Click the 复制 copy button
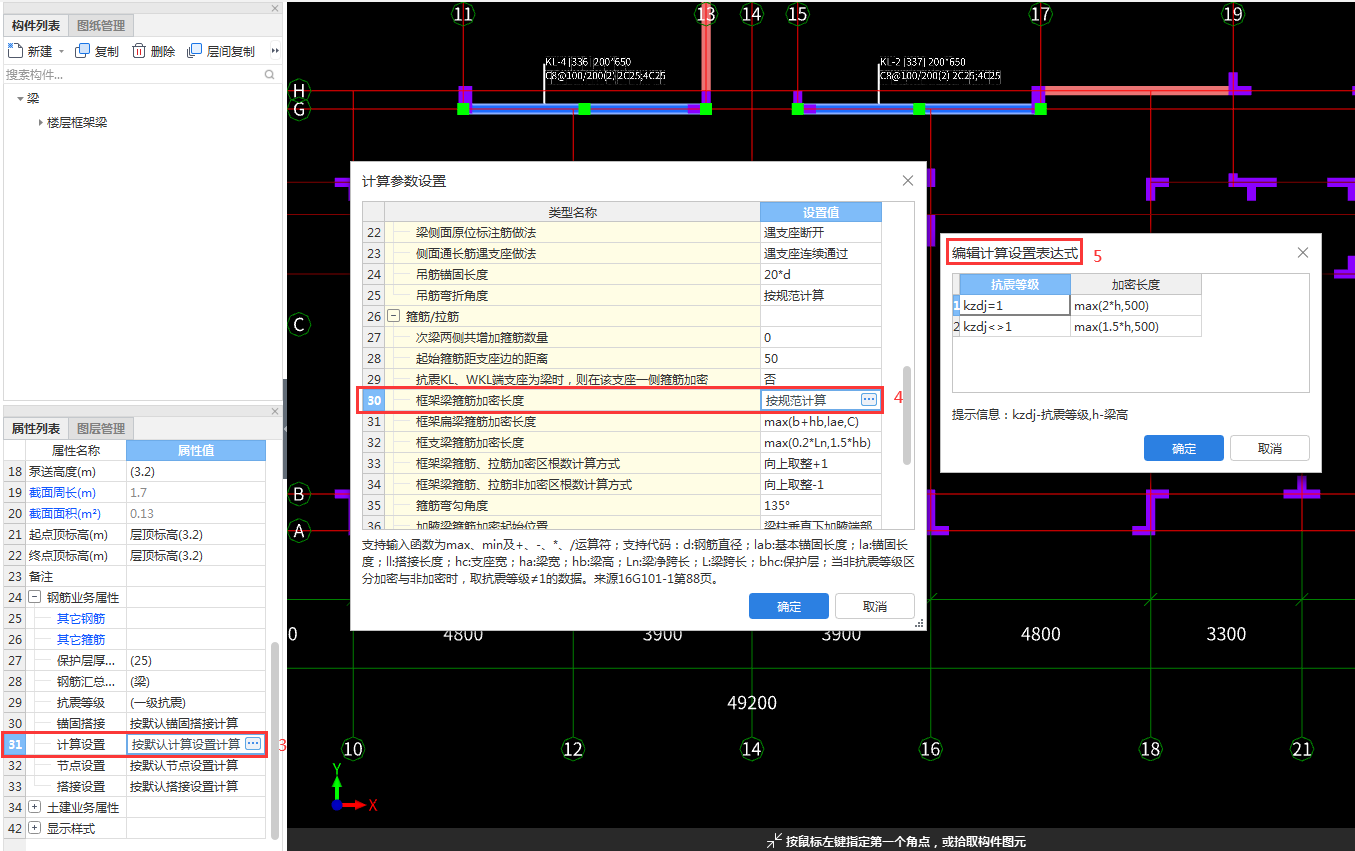 point(97,51)
